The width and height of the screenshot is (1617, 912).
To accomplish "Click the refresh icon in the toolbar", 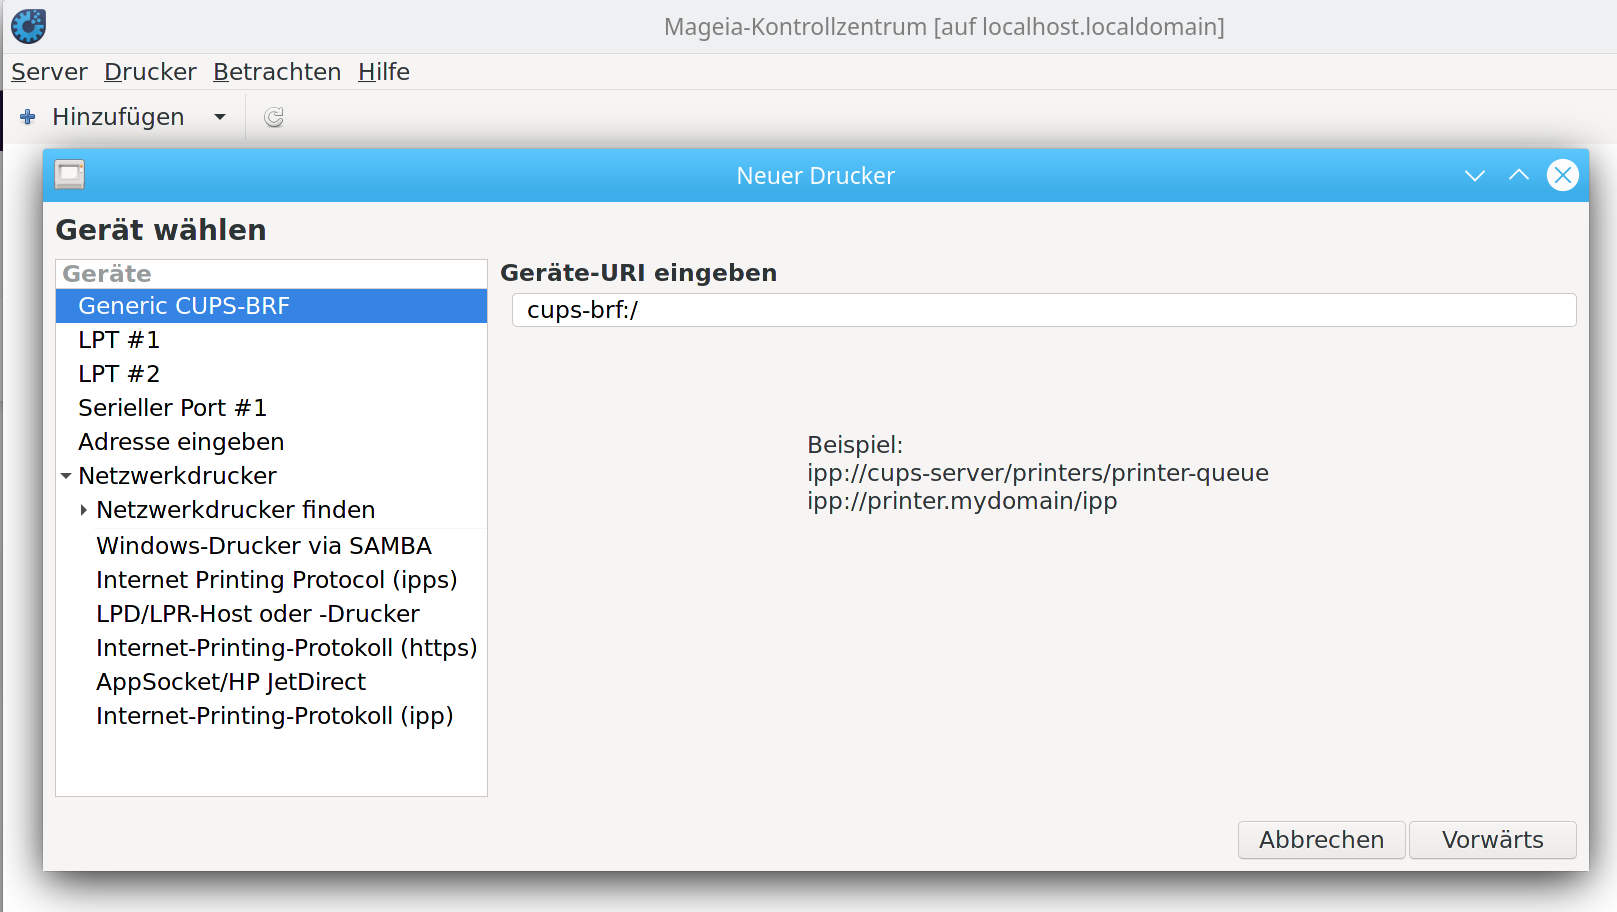I will tap(274, 118).
